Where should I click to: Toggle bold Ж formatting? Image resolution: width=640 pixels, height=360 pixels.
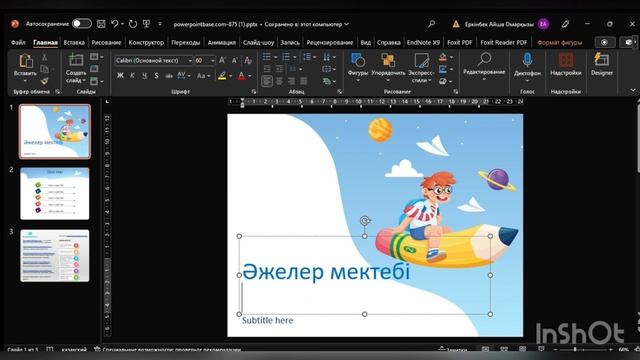[x=120, y=76]
